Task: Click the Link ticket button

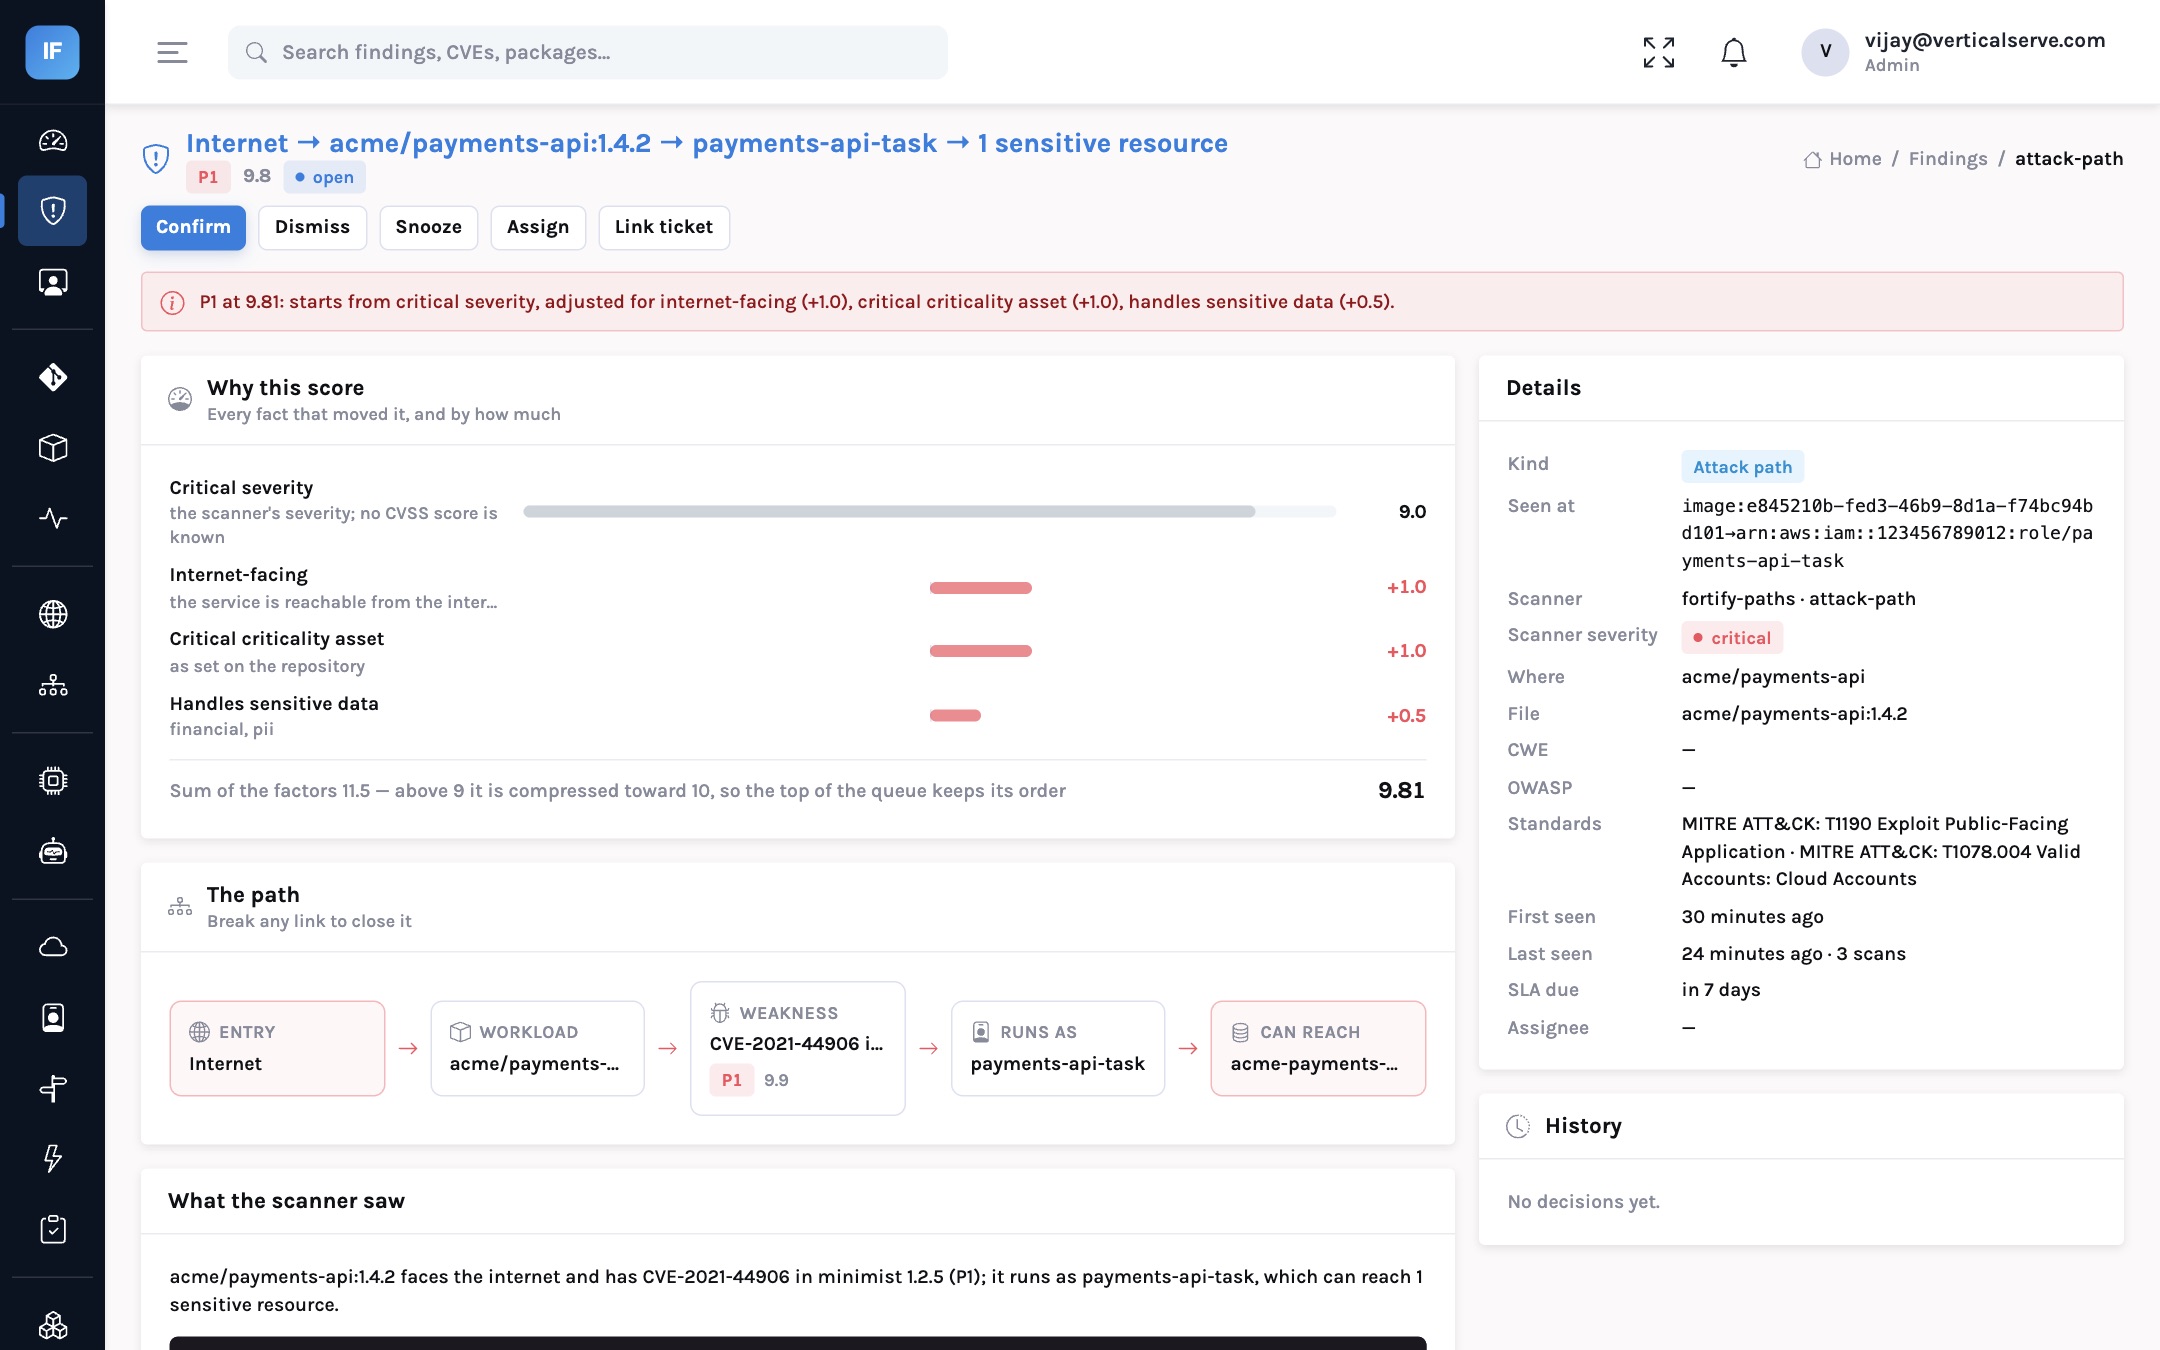Action: (664, 227)
